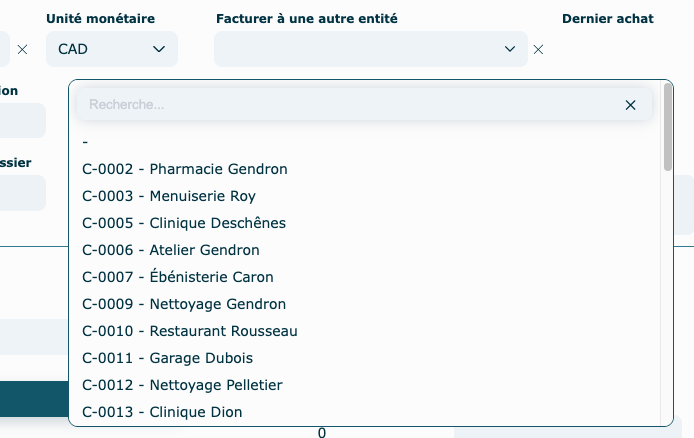The height and width of the screenshot is (438, 694).
Task: Click the dark teal bar at left
Action: coord(33,398)
